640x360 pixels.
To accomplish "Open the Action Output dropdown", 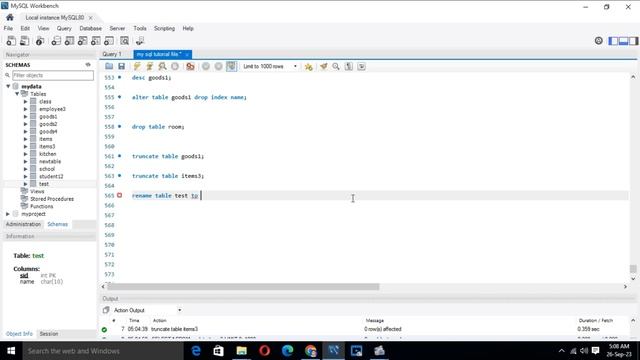I will click(179, 310).
